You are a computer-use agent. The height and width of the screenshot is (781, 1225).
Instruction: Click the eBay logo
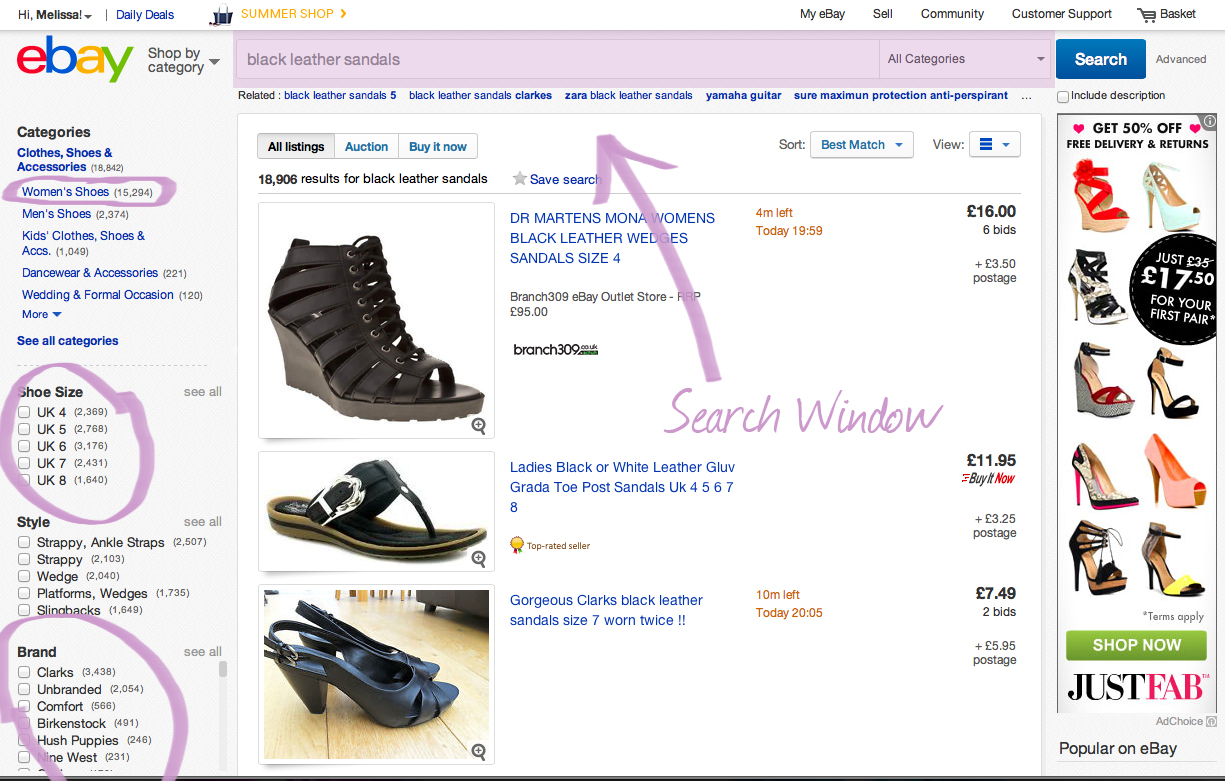tap(75, 60)
